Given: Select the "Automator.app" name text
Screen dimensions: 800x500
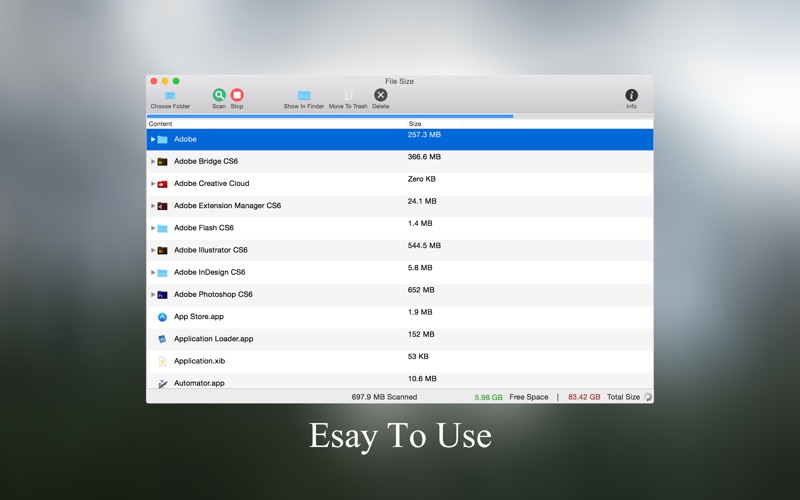Looking at the screenshot, I should point(199,383).
